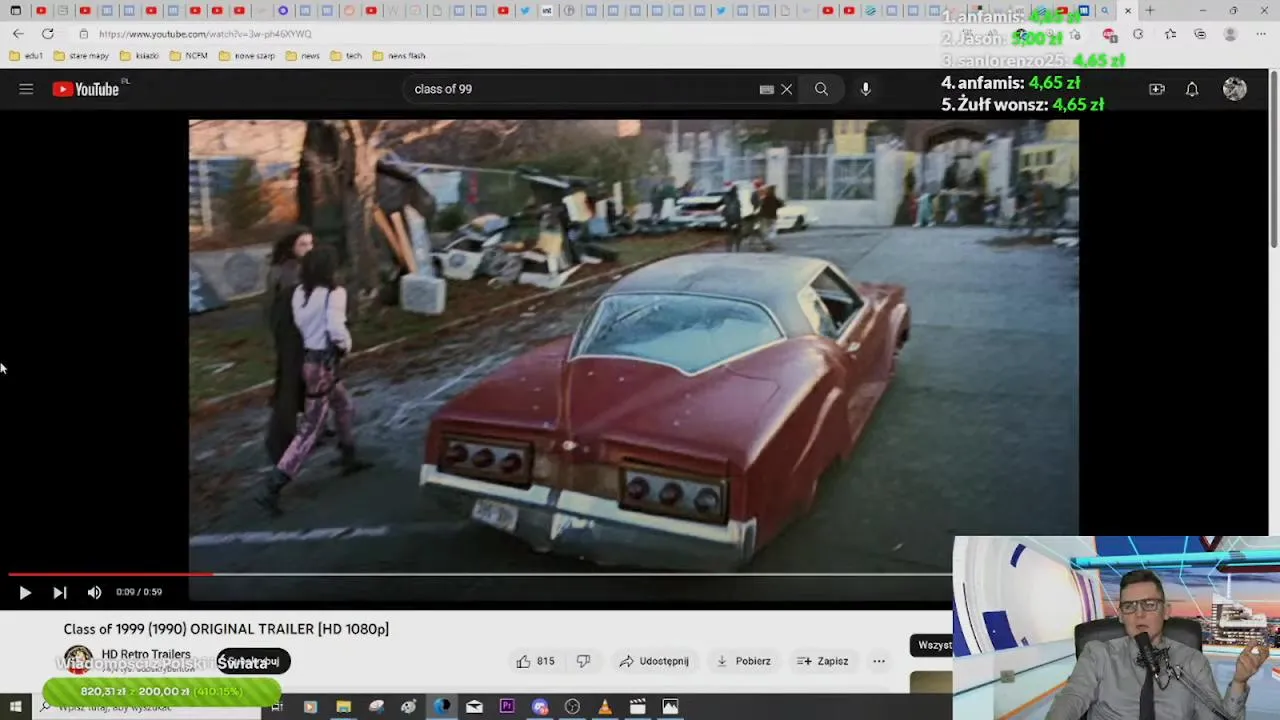Open a new browser tab with plus
This screenshot has height=720, width=1280.
[x=1150, y=11]
